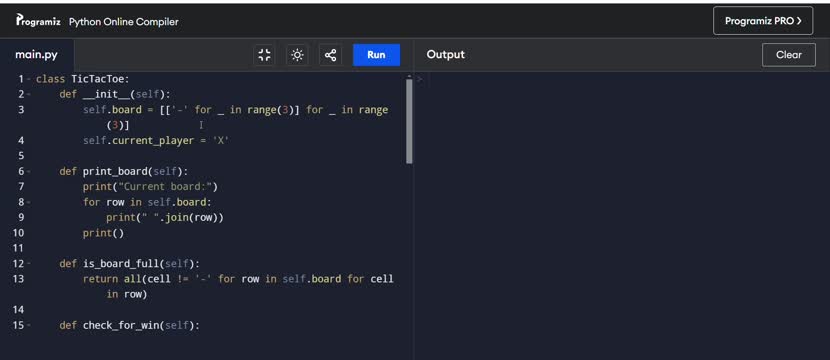Screen dimensions: 830x360
Task: Click the Programiz logo
Action: pyautogui.click(x=38, y=21)
